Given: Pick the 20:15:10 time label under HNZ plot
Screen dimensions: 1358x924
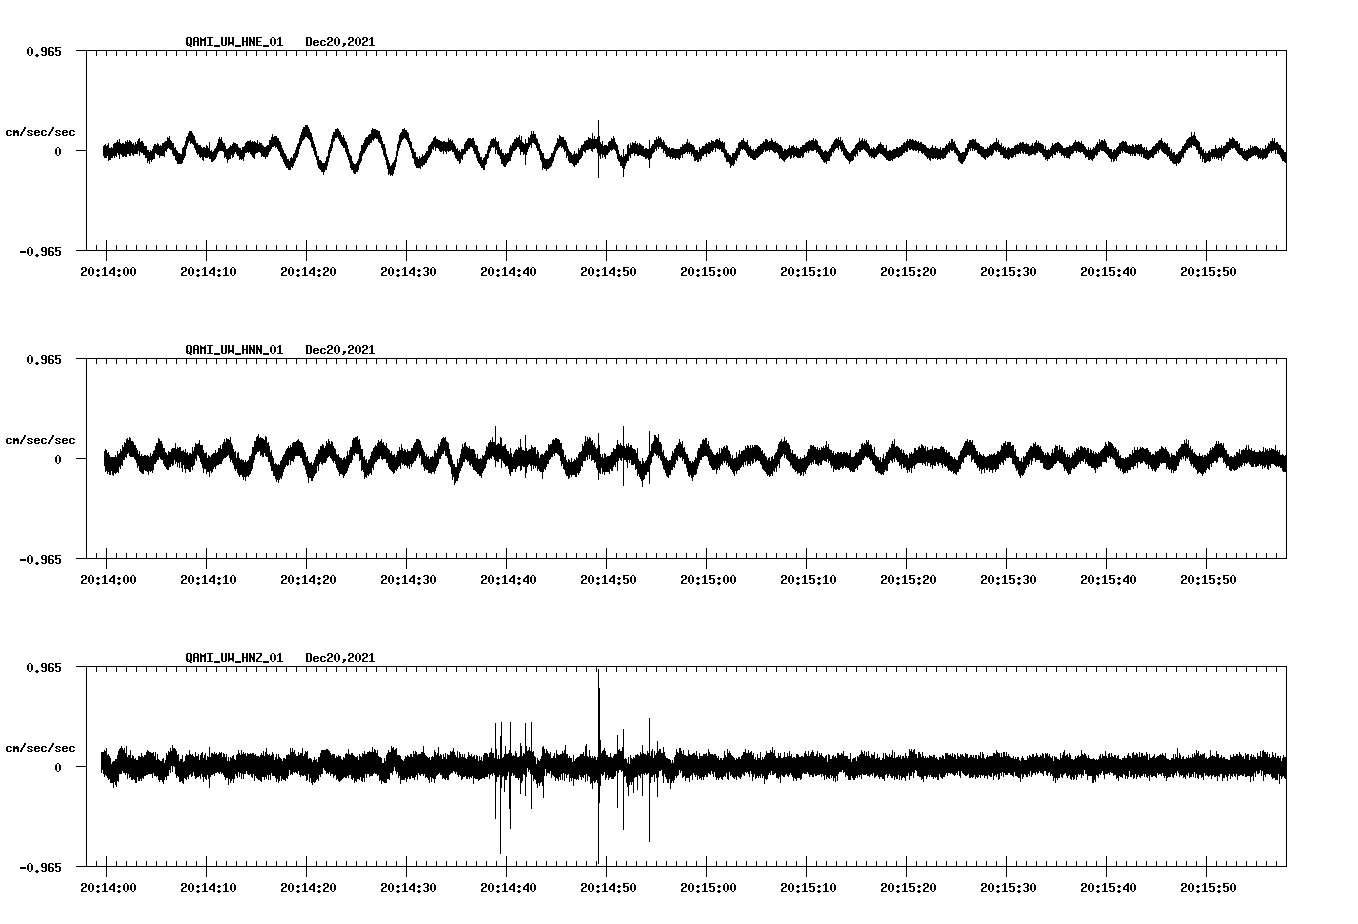Looking at the screenshot, I should 808,888.
